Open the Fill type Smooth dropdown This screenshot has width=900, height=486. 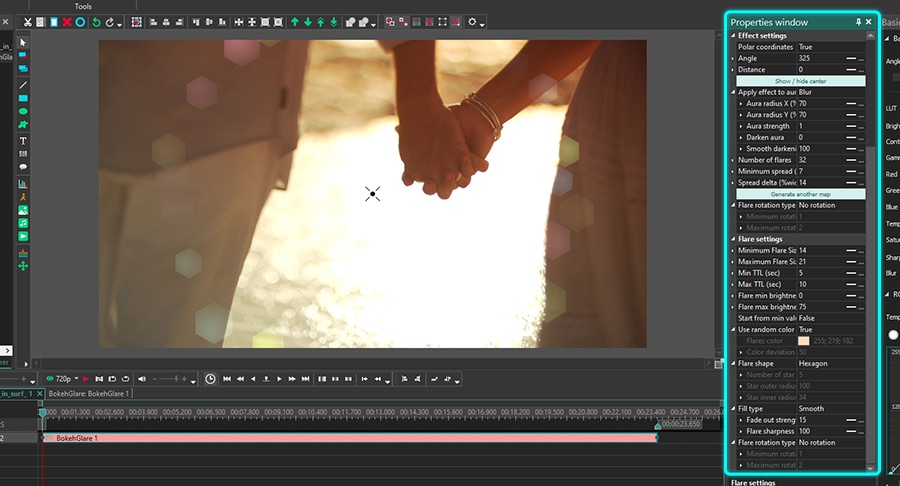pyautogui.click(x=831, y=409)
